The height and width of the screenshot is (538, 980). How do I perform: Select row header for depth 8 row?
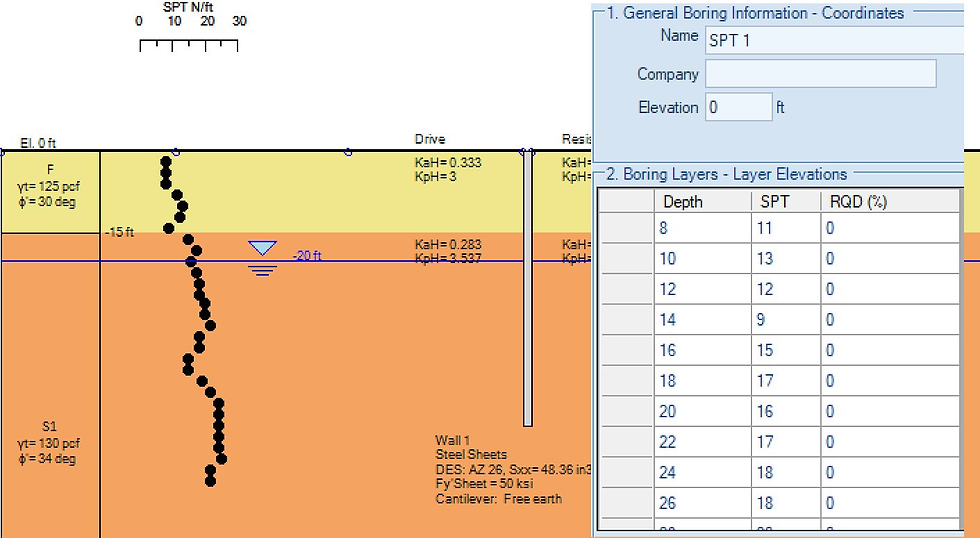point(625,229)
